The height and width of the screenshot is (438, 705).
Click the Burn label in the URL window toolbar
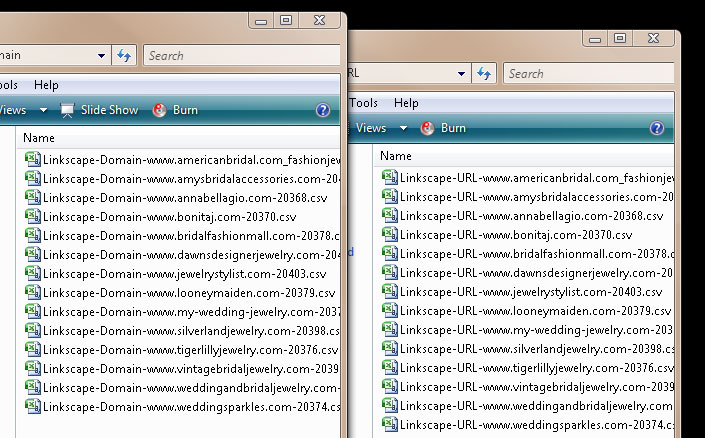point(453,128)
